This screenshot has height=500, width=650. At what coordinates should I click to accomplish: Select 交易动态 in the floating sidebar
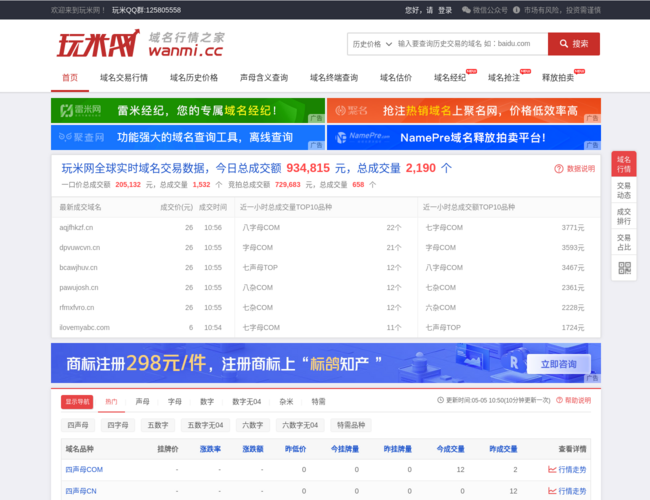(x=623, y=190)
